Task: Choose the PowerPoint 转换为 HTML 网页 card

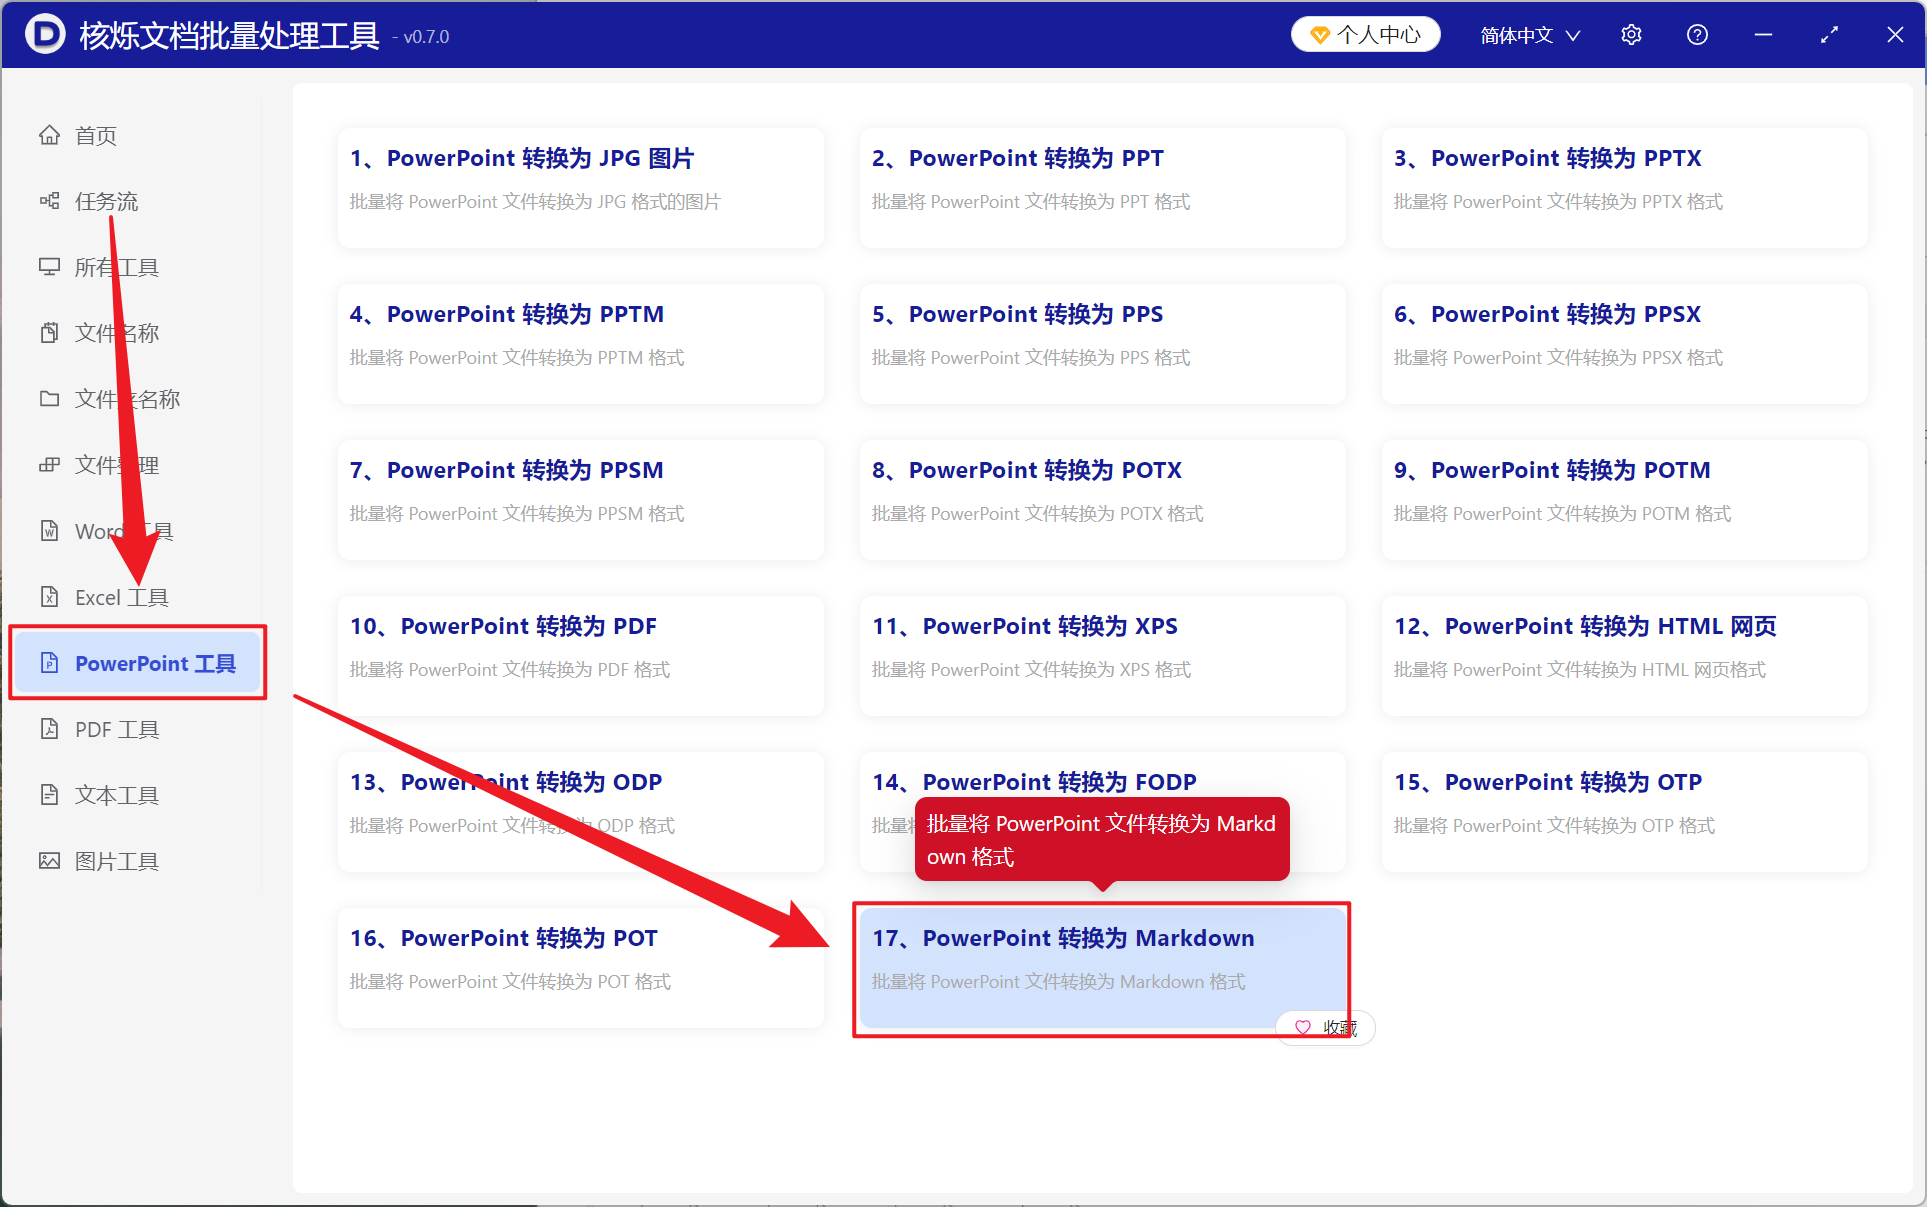Action: pos(1624,656)
